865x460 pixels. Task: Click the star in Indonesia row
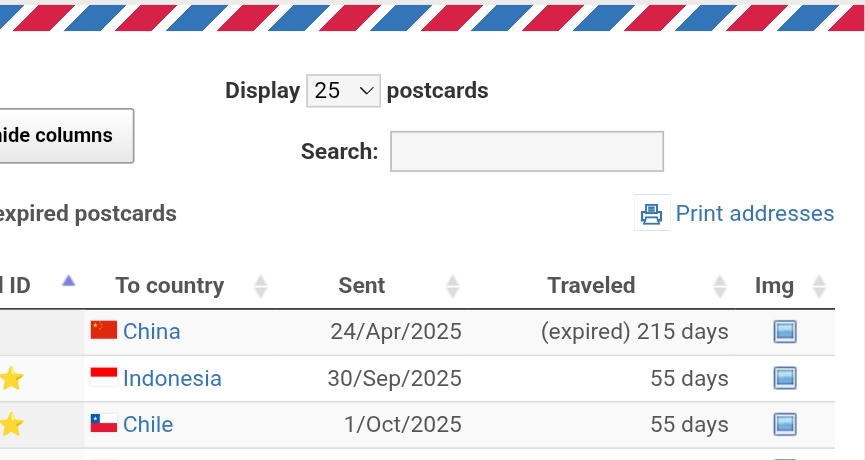pyautogui.click(x=11, y=378)
